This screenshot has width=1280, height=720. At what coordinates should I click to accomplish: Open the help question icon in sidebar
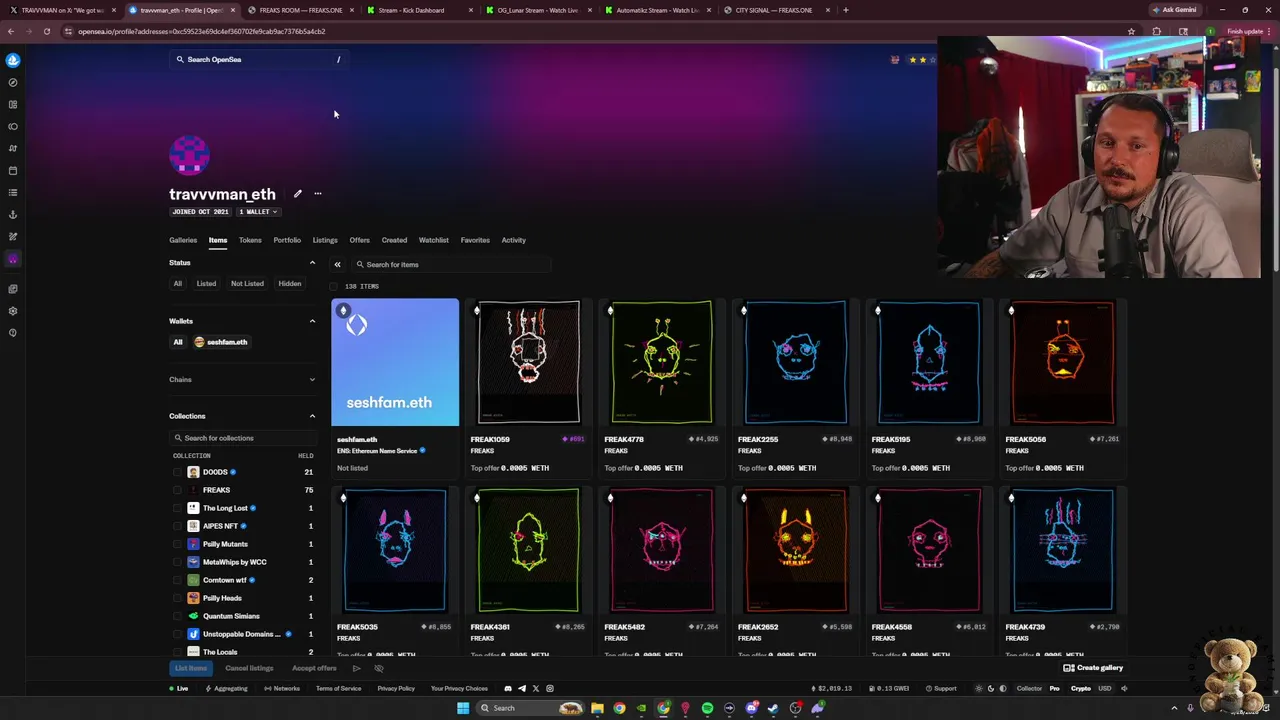[13, 333]
